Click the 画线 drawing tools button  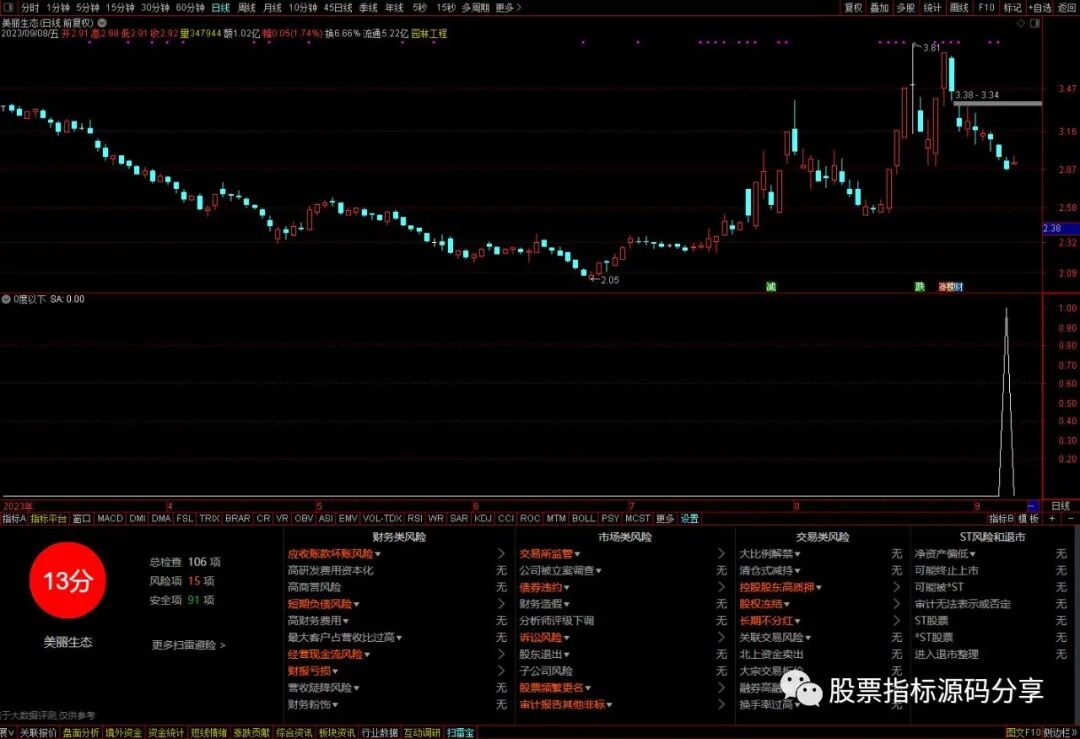coord(959,8)
